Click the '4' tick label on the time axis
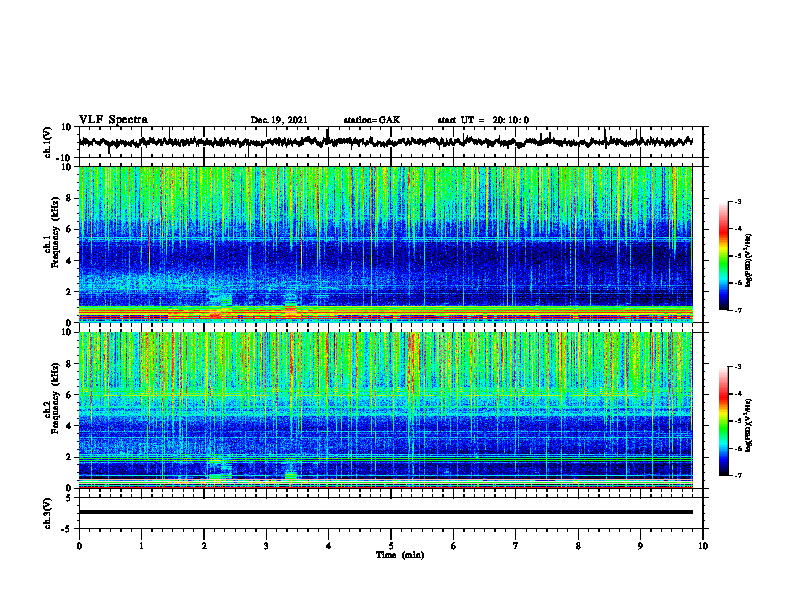This screenshot has height=612, width=792. [329, 546]
